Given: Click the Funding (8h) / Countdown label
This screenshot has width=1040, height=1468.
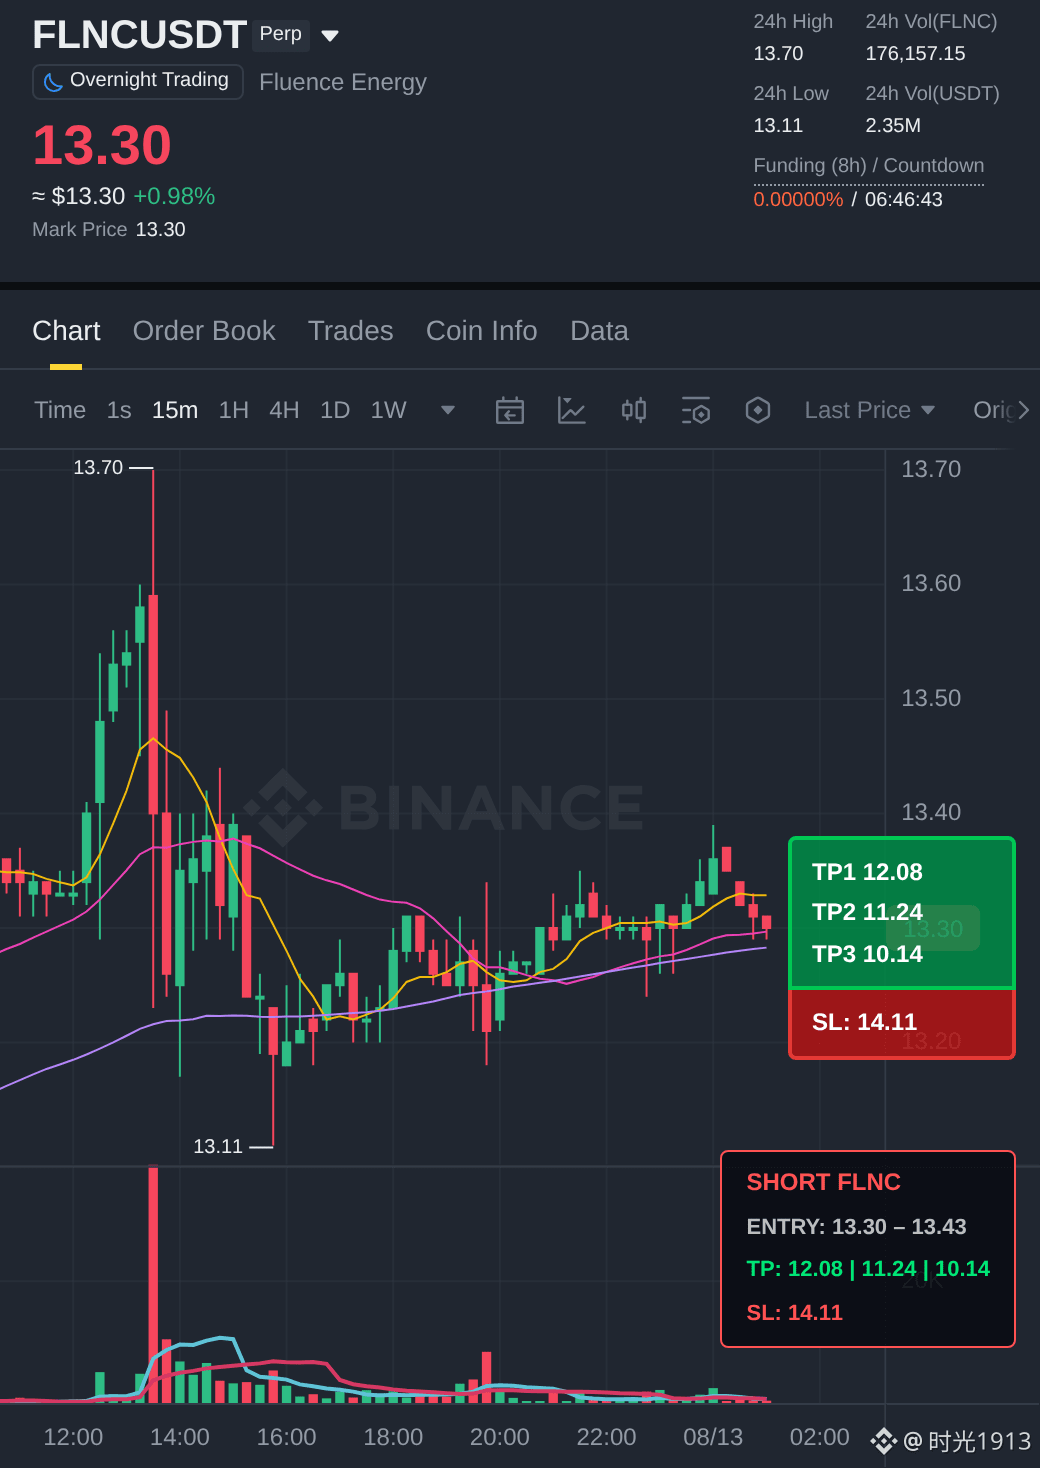Looking at the screenshot, I should click(869, 165).
